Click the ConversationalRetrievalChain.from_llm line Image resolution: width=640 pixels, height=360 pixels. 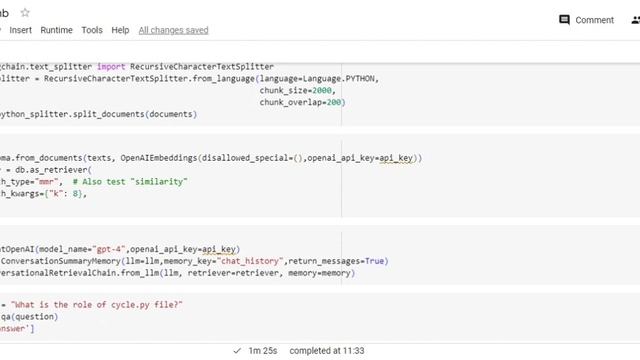pyautogui.click(x=178, y=273)
